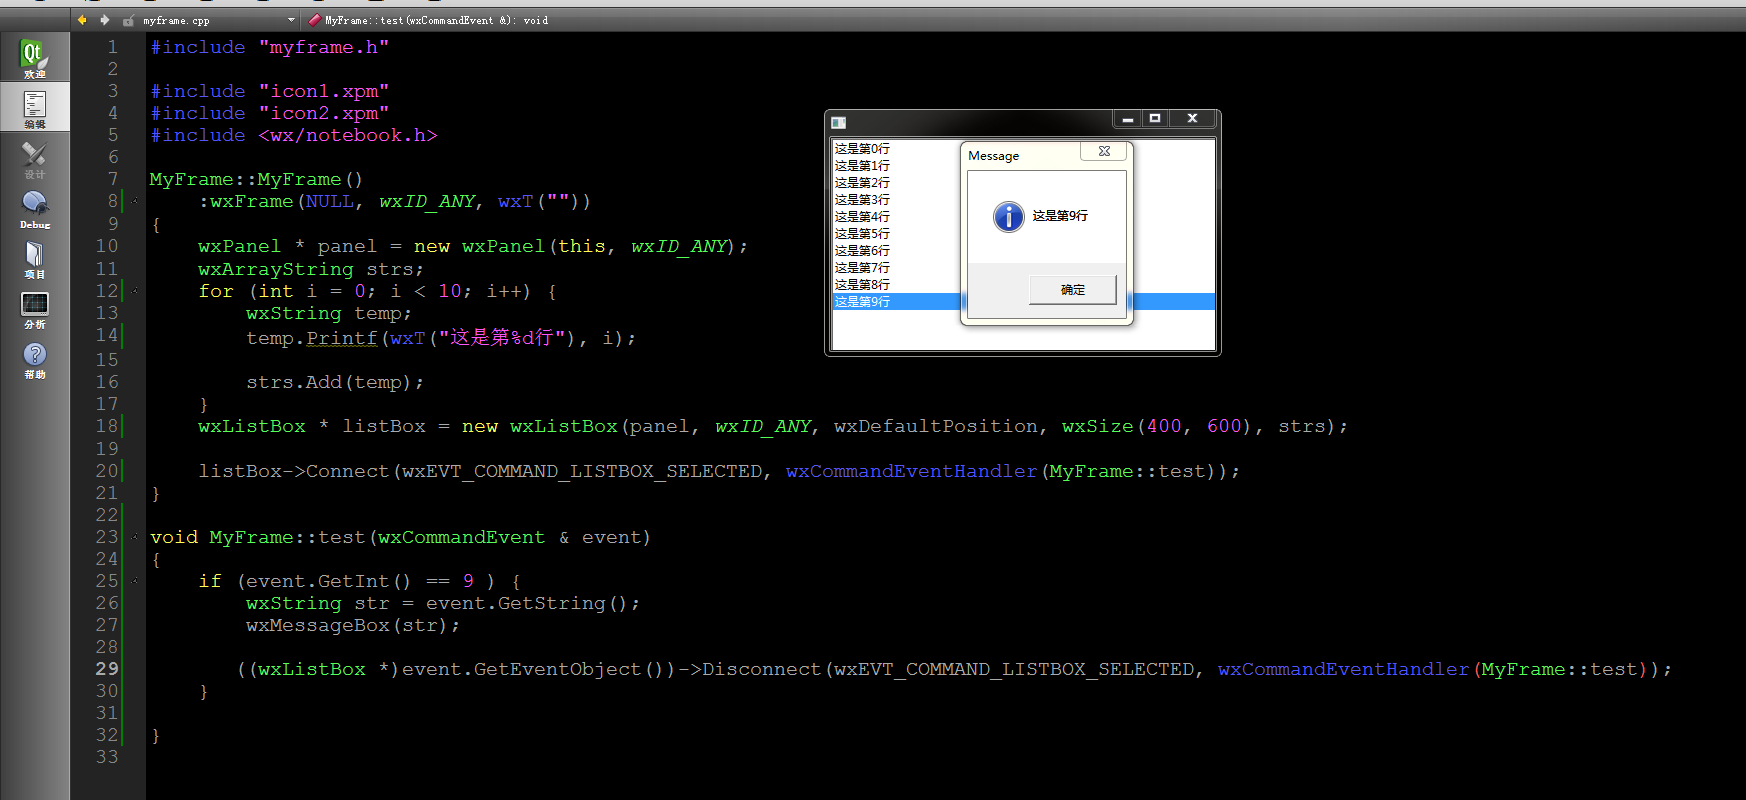Go back with the yellow left arrow
The width and height of the screenshot is (1746, 800).
click(82, 19)
